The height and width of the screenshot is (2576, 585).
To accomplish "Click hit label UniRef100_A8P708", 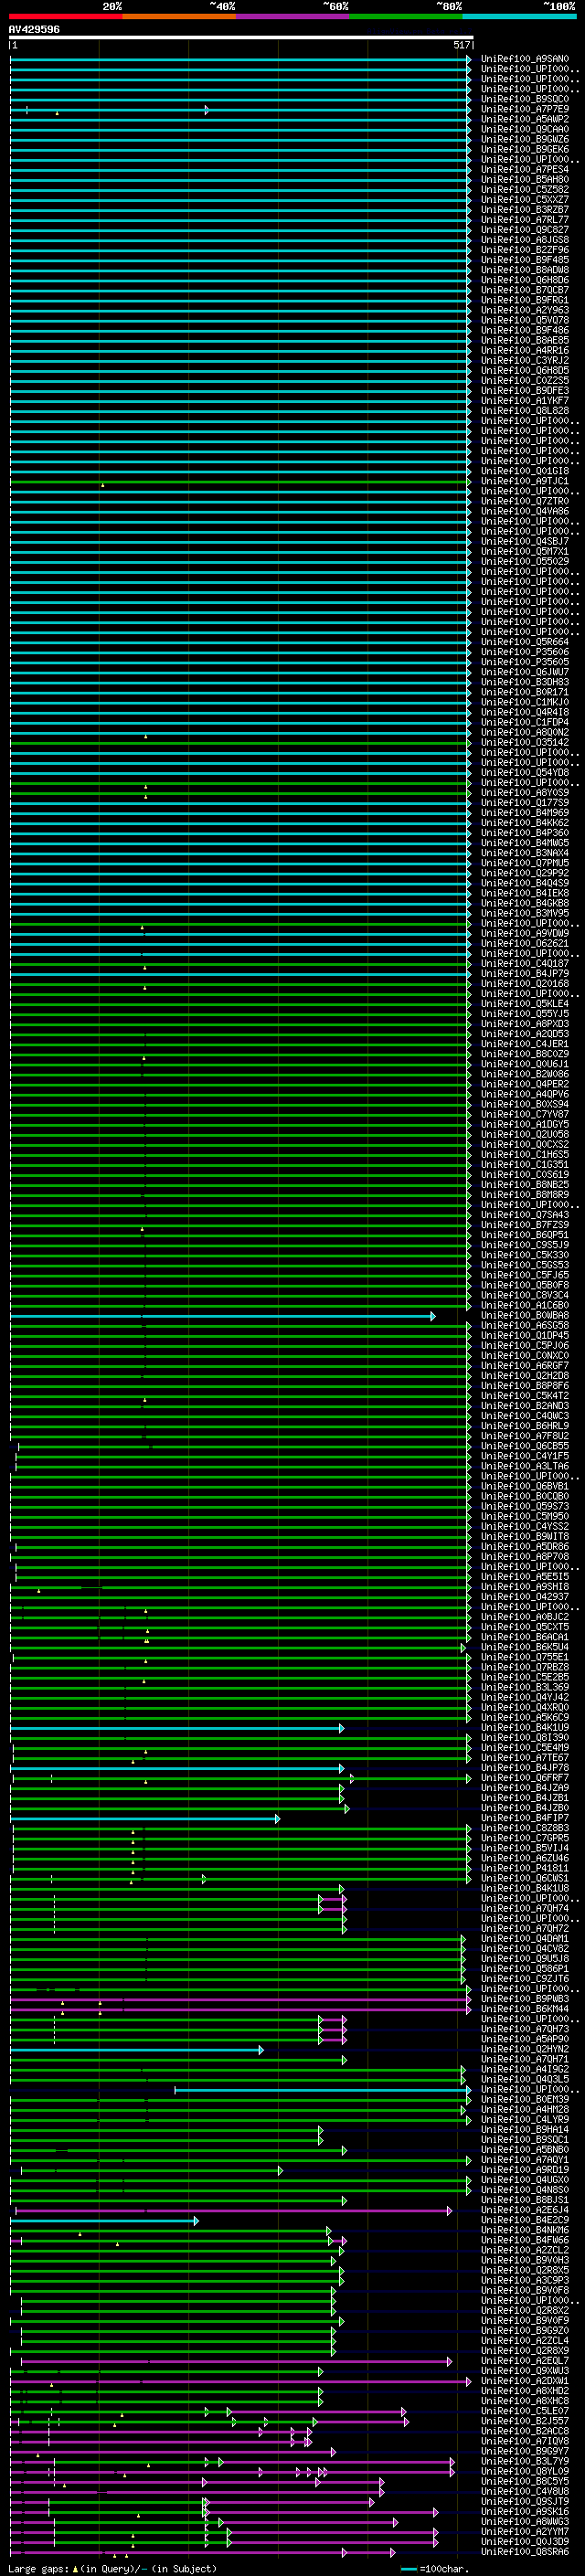I will click(x=525, y=1557).
